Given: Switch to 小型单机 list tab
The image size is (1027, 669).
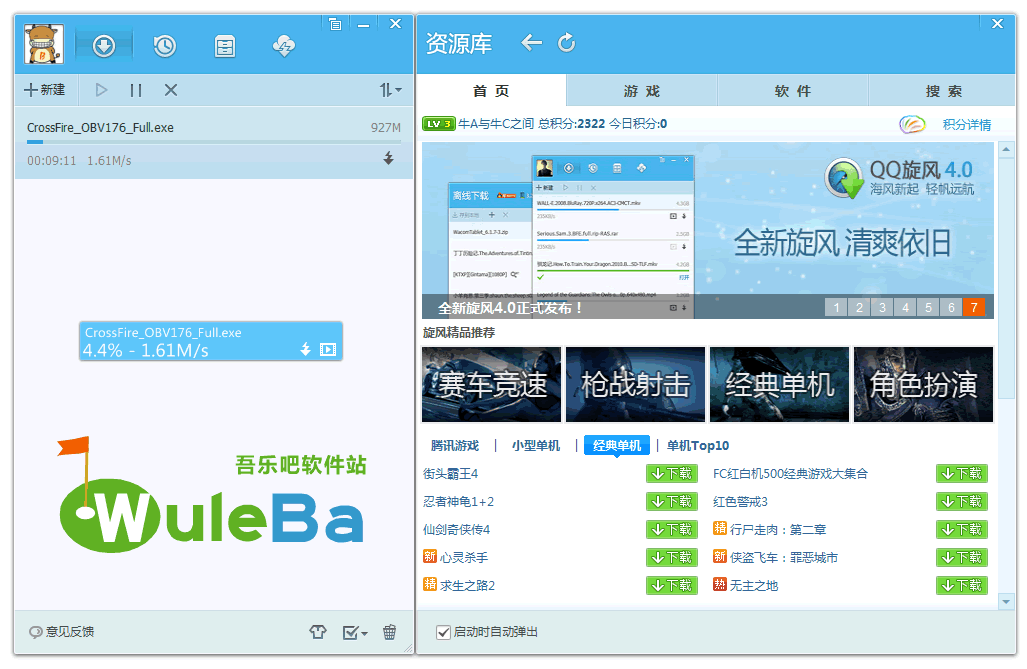Looking at the screenshot, I should 536,446.
